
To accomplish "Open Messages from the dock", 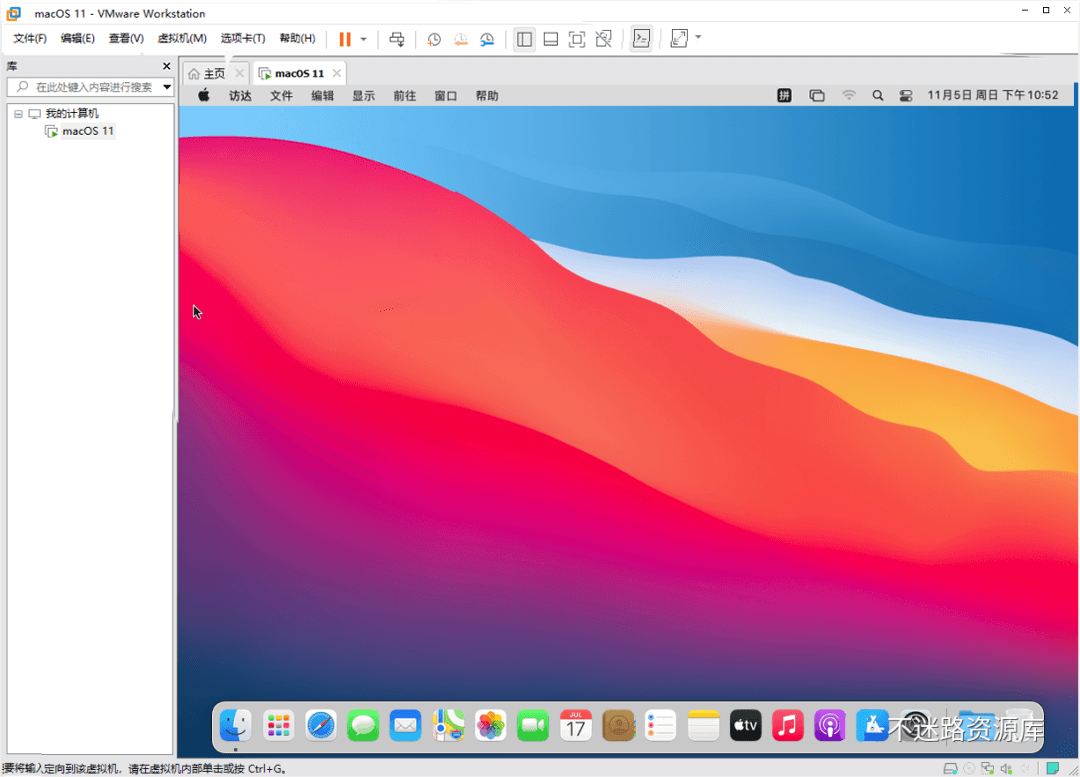I will pyautogui.click(x=363, y=725).
